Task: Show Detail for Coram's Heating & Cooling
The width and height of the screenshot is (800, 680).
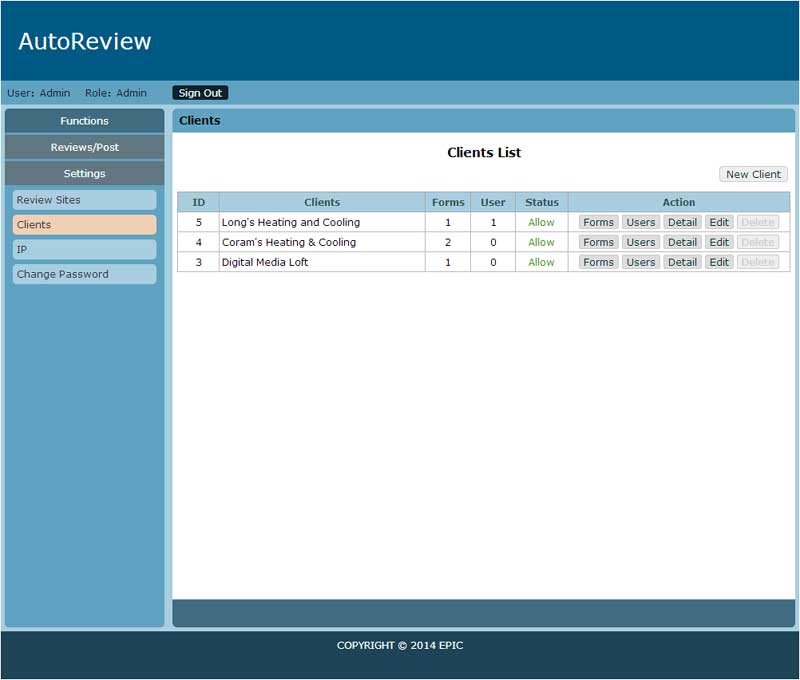Action: (682, 242)
